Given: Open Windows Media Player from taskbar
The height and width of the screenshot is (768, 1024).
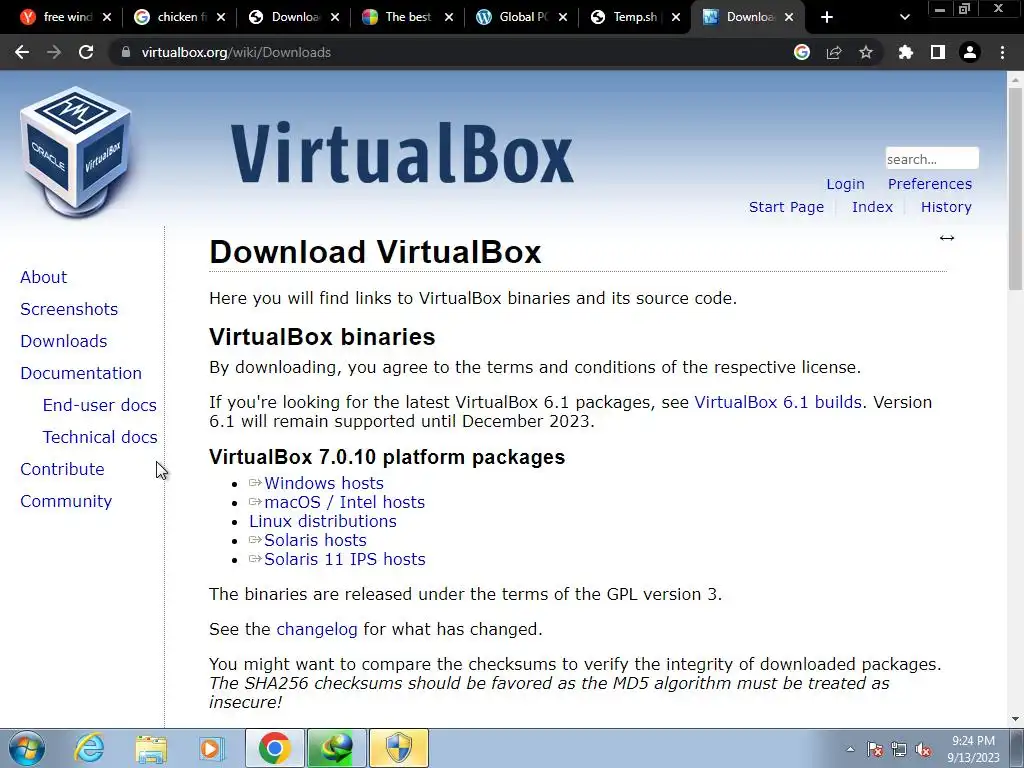Looking at the screenshot, I should click(210, 748).
